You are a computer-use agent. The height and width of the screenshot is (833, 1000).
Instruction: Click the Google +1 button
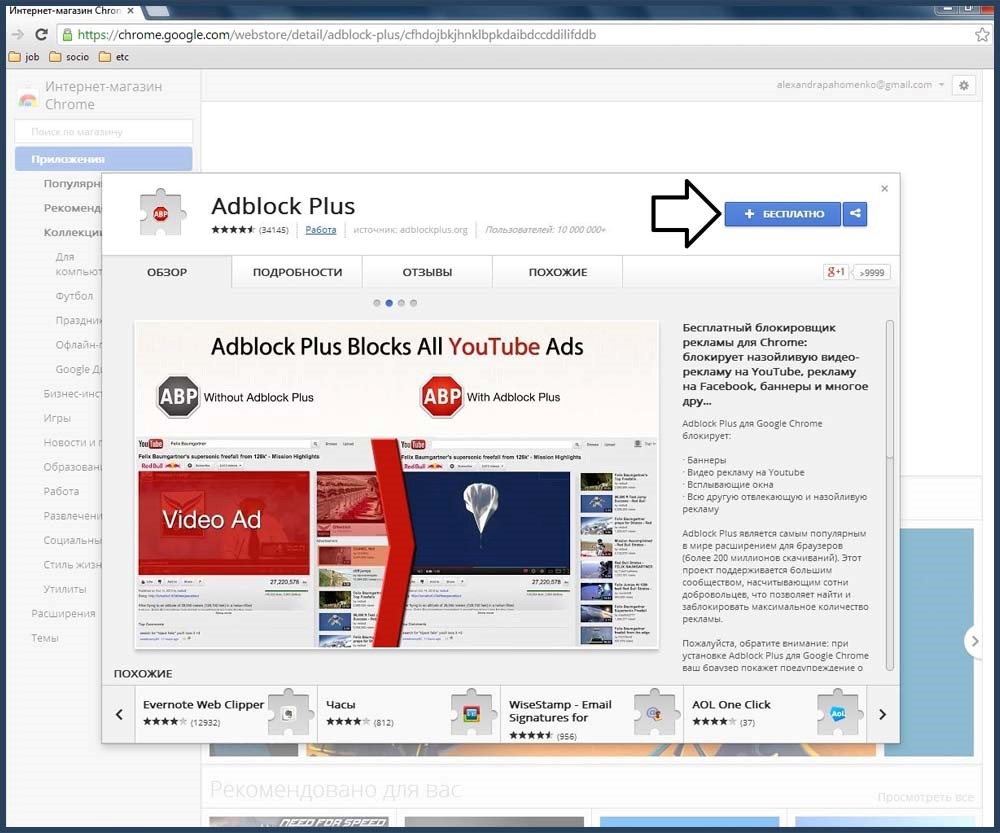835,272
